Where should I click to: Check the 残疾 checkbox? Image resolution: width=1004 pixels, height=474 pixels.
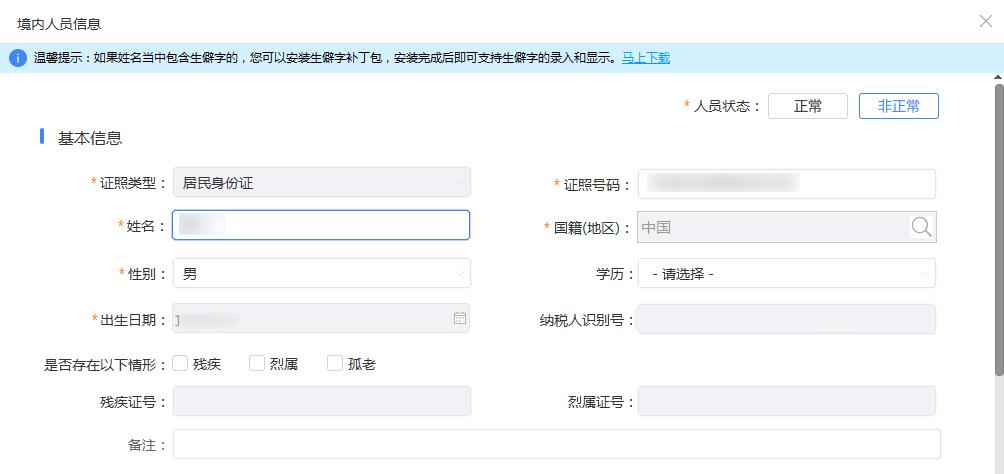point(180,363)
